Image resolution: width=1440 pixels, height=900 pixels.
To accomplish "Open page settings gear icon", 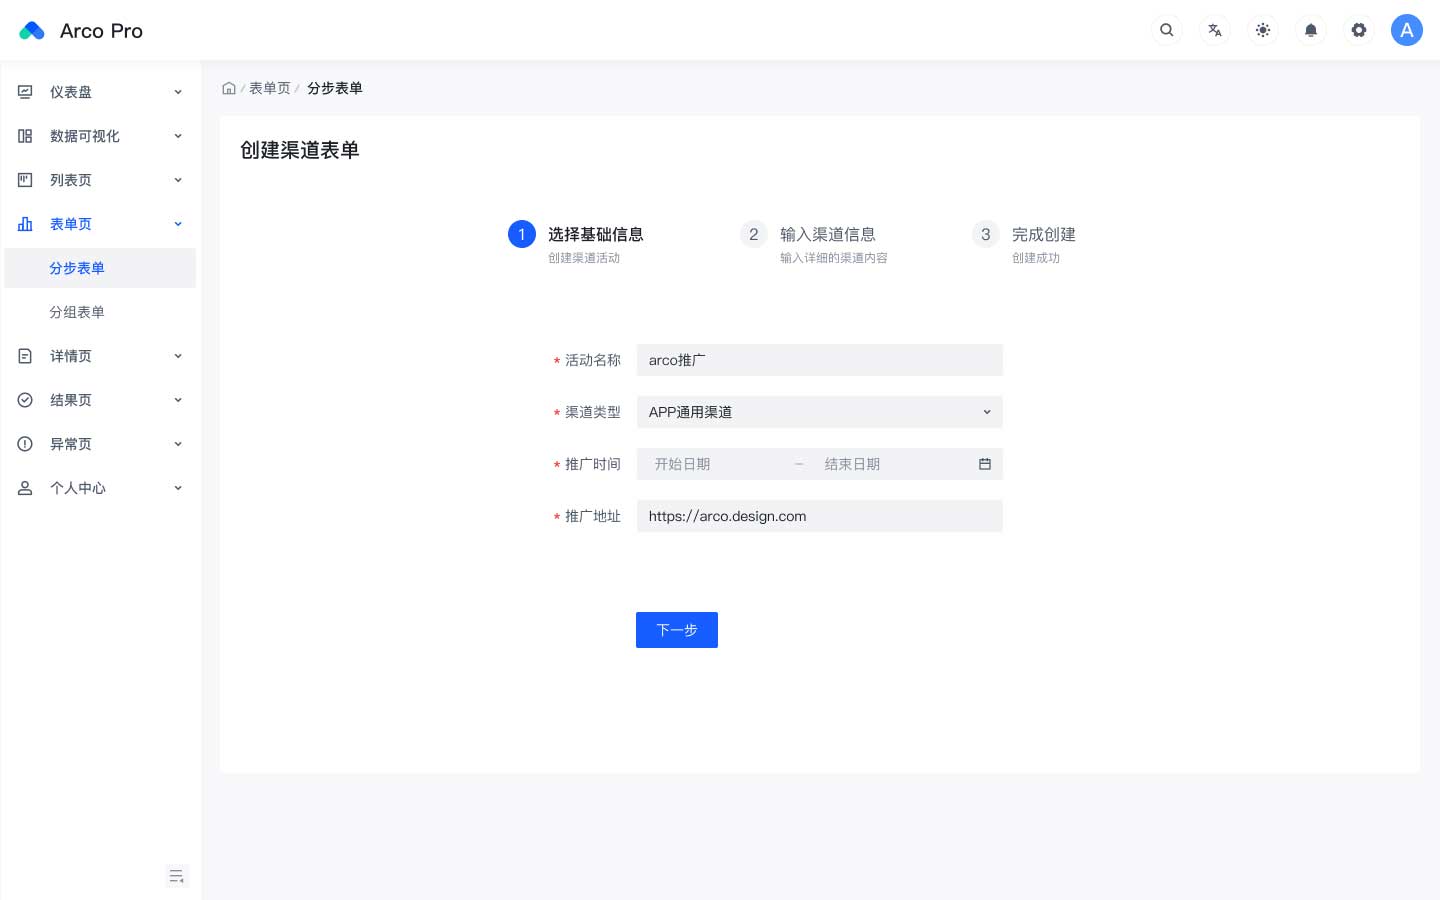I will (1359, 30).
